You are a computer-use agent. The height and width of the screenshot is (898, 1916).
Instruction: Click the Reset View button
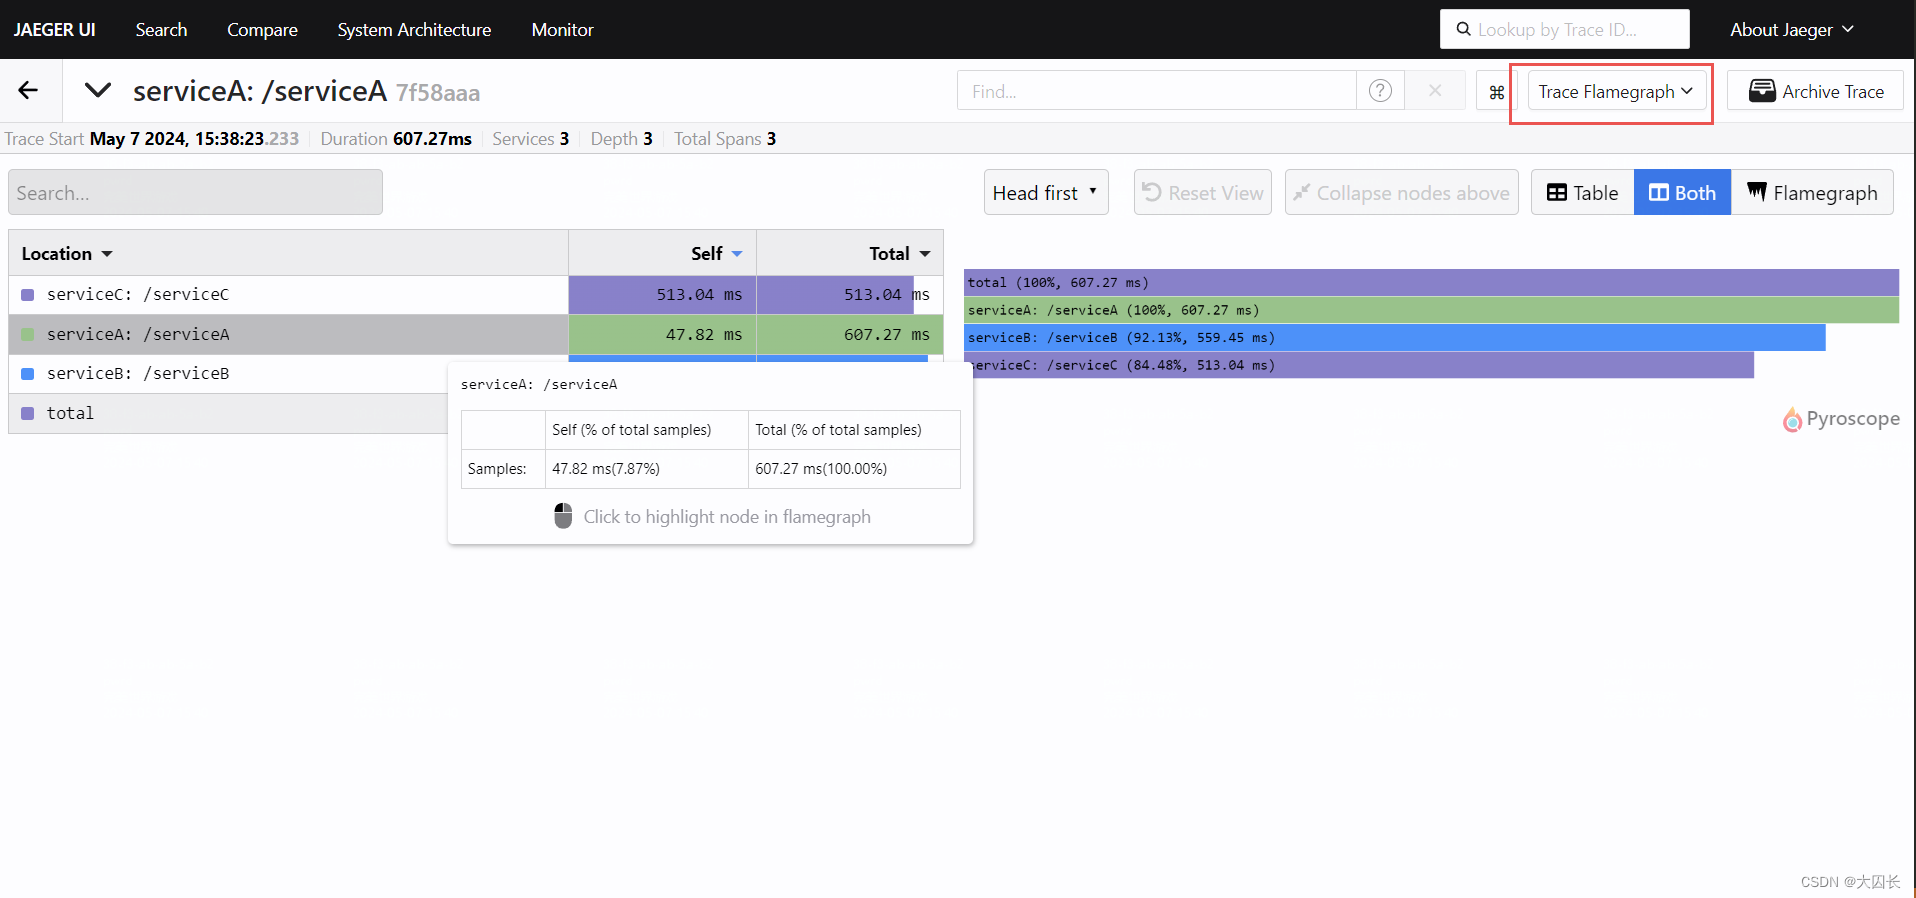coord(1203,192)
